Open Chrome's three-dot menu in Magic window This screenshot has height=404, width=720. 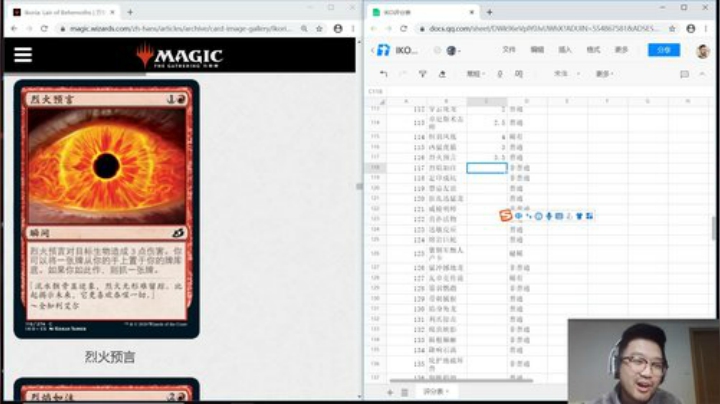click(x=353, y=28)
